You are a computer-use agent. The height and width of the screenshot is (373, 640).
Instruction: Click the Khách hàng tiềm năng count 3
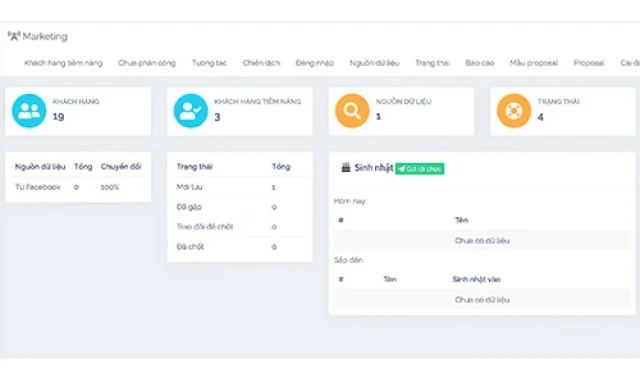(217, 117)
